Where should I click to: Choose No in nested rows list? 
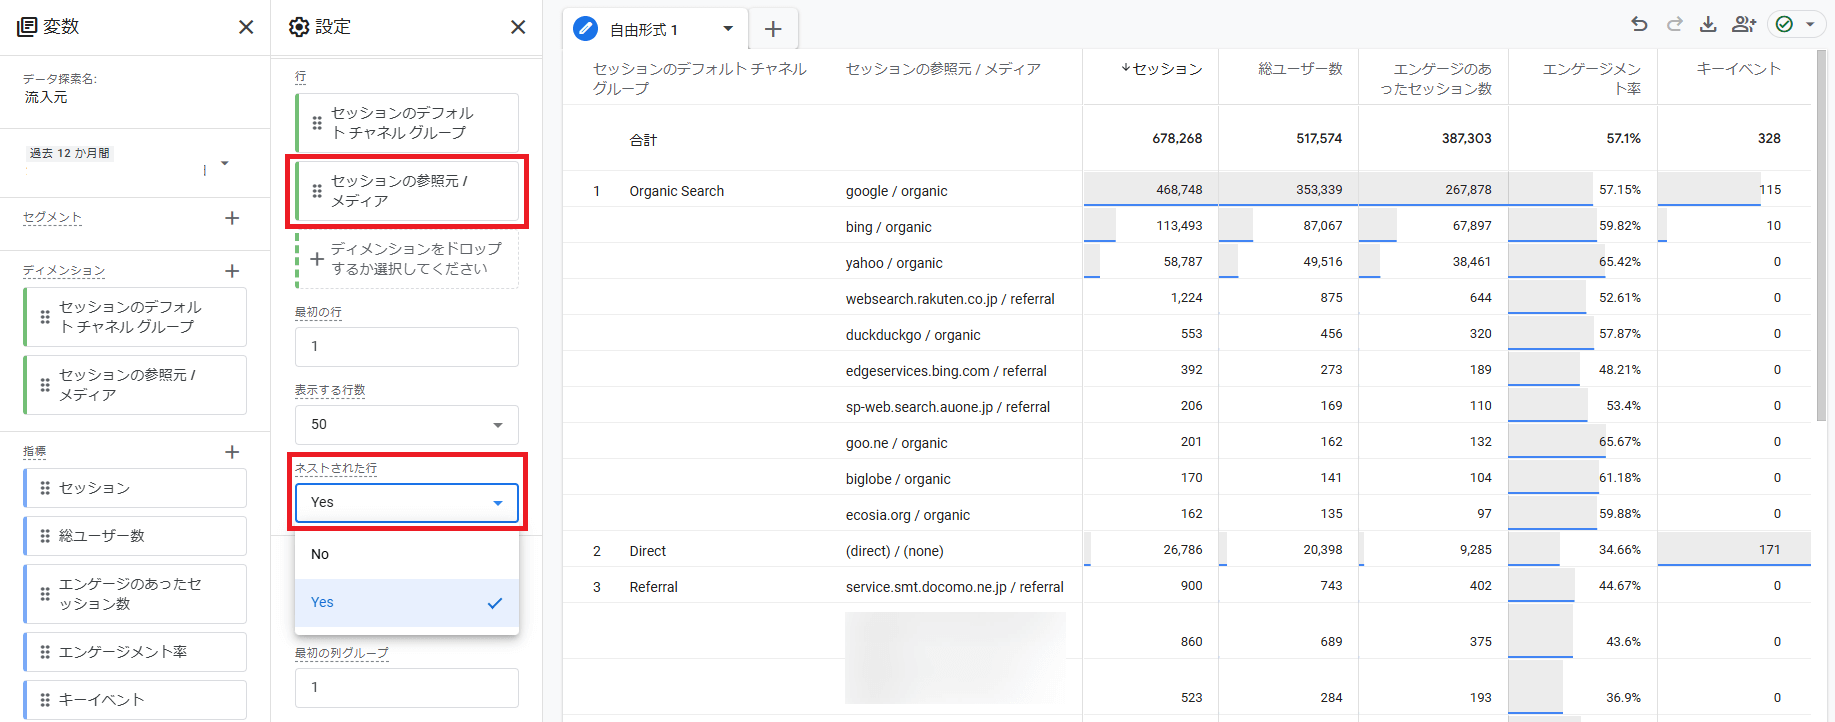(x=406, y=554)
